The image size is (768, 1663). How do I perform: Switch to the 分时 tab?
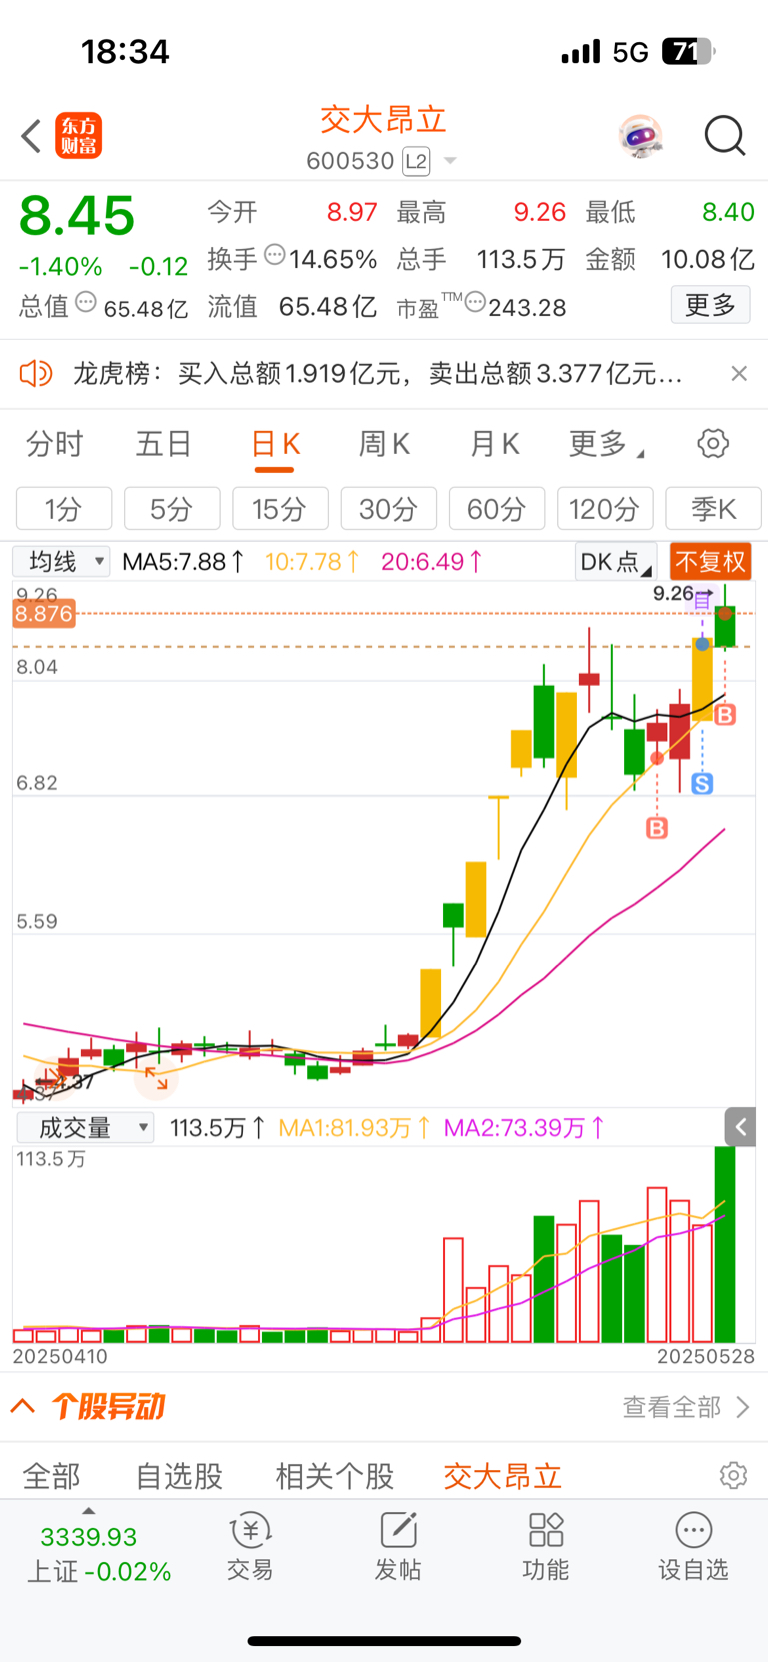pyautogui.click(x=55, y=444)
